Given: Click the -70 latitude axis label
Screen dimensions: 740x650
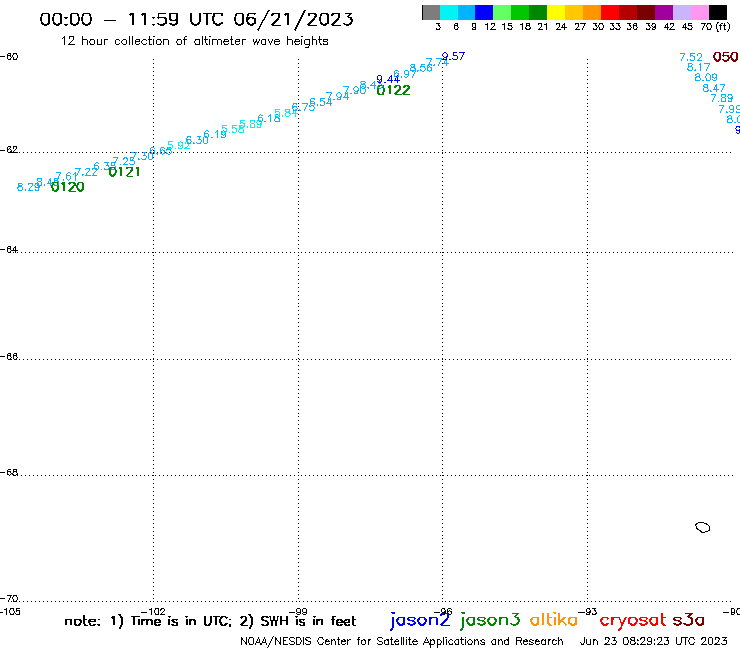Looking at the screenshot, I should coord(9,599).
